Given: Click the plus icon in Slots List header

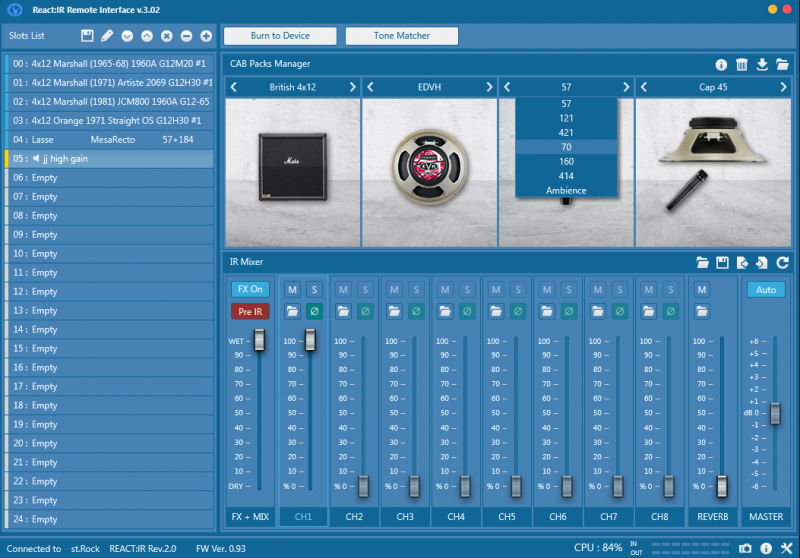Looking at the screenshot, I should click(x=206, y=36).
